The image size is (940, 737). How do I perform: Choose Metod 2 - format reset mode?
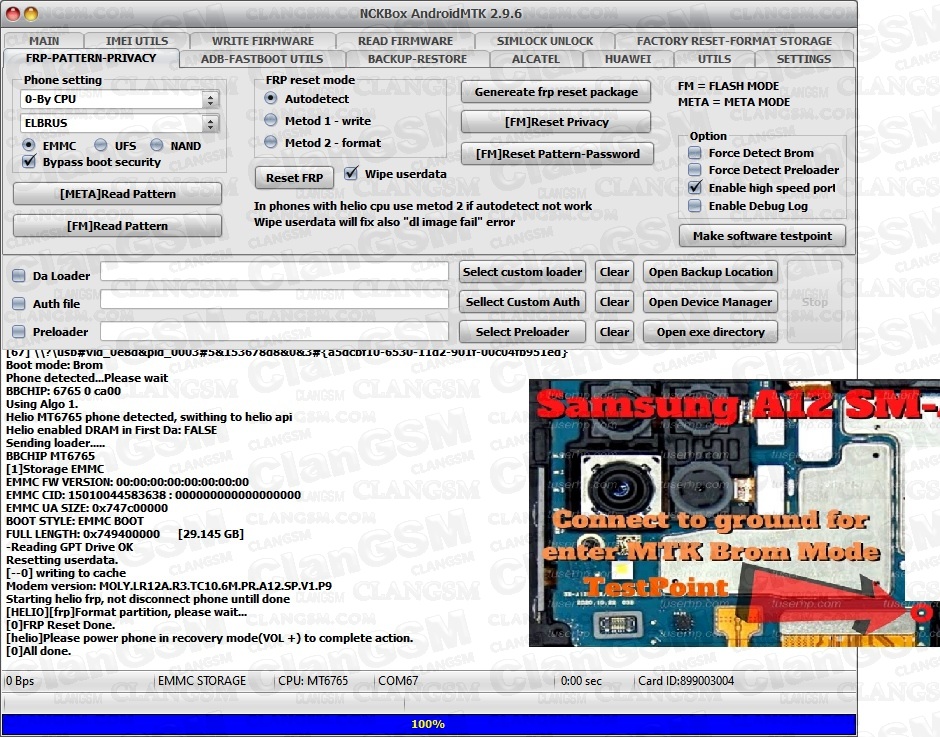(x=271, y=143)
